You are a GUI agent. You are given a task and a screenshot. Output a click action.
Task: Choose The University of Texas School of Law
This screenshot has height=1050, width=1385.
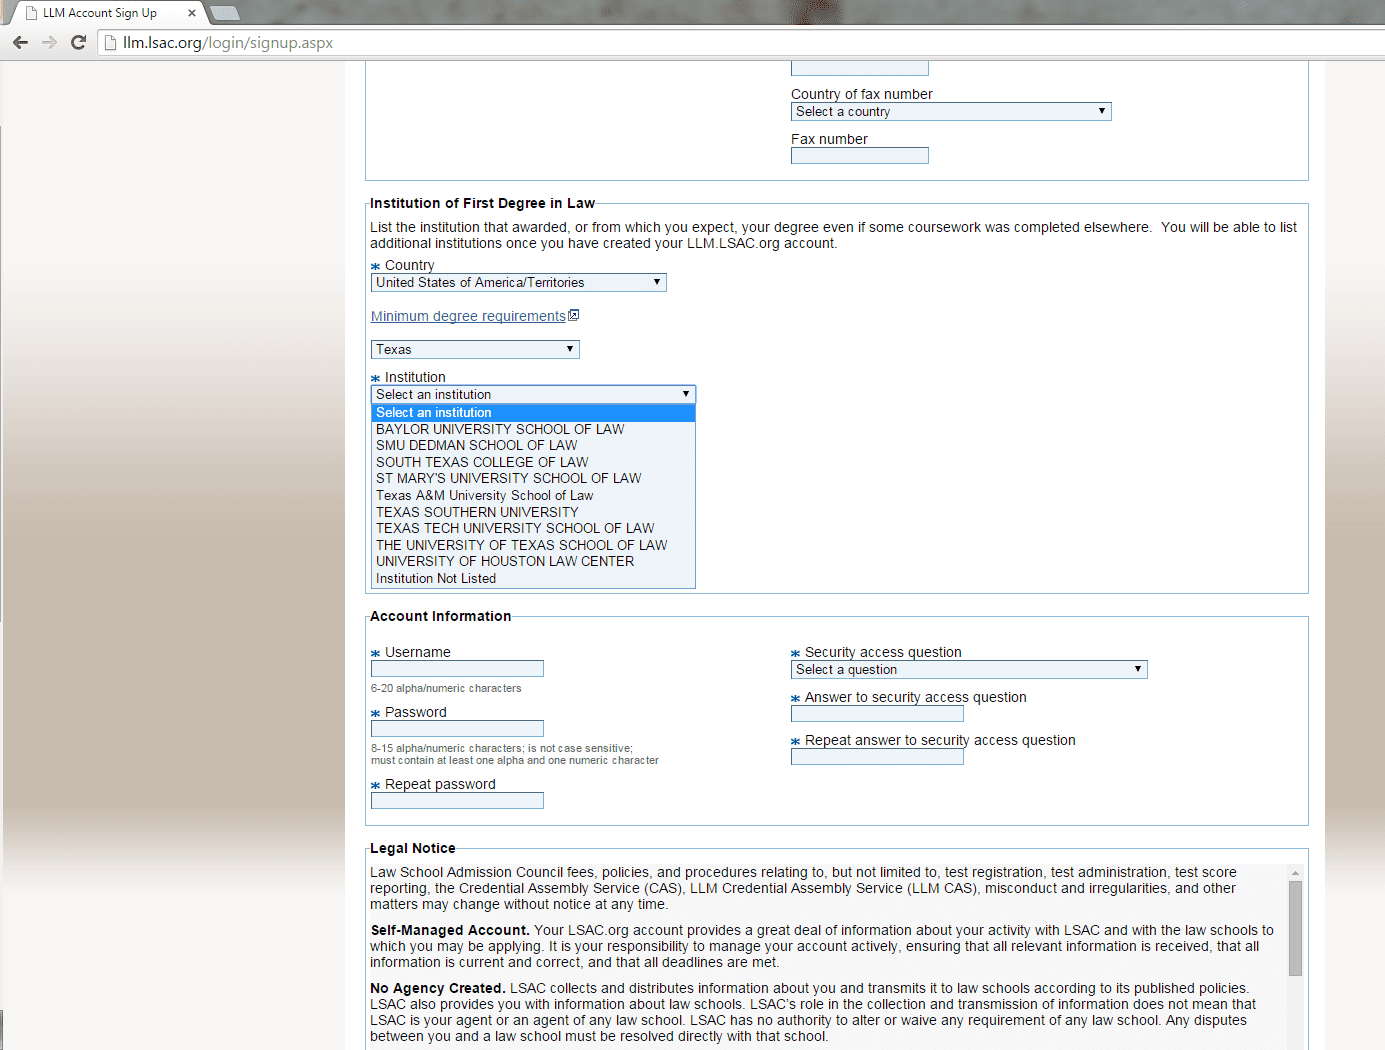pyautogui.click(x=533, y=545)
